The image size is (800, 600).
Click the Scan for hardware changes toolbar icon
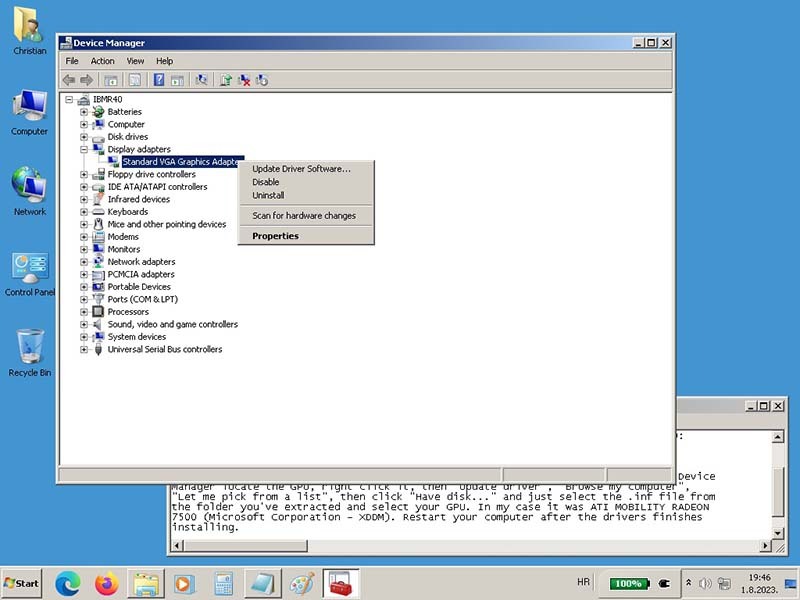202,80
